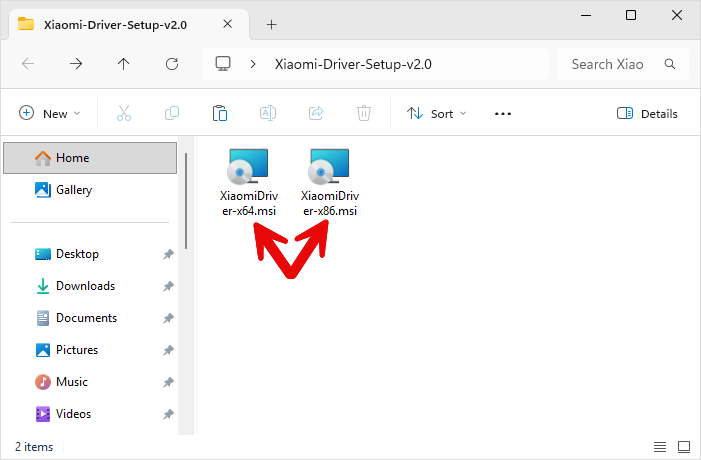The height and width of the screenshot is (460, 701).
Task: Click the pin icon beside Downloads
Action: pyautogui.click(x=169, y=286)
